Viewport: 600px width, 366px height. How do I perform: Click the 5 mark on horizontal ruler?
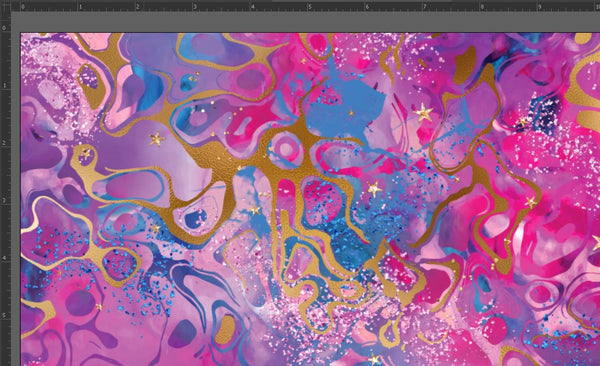(310, 7)
